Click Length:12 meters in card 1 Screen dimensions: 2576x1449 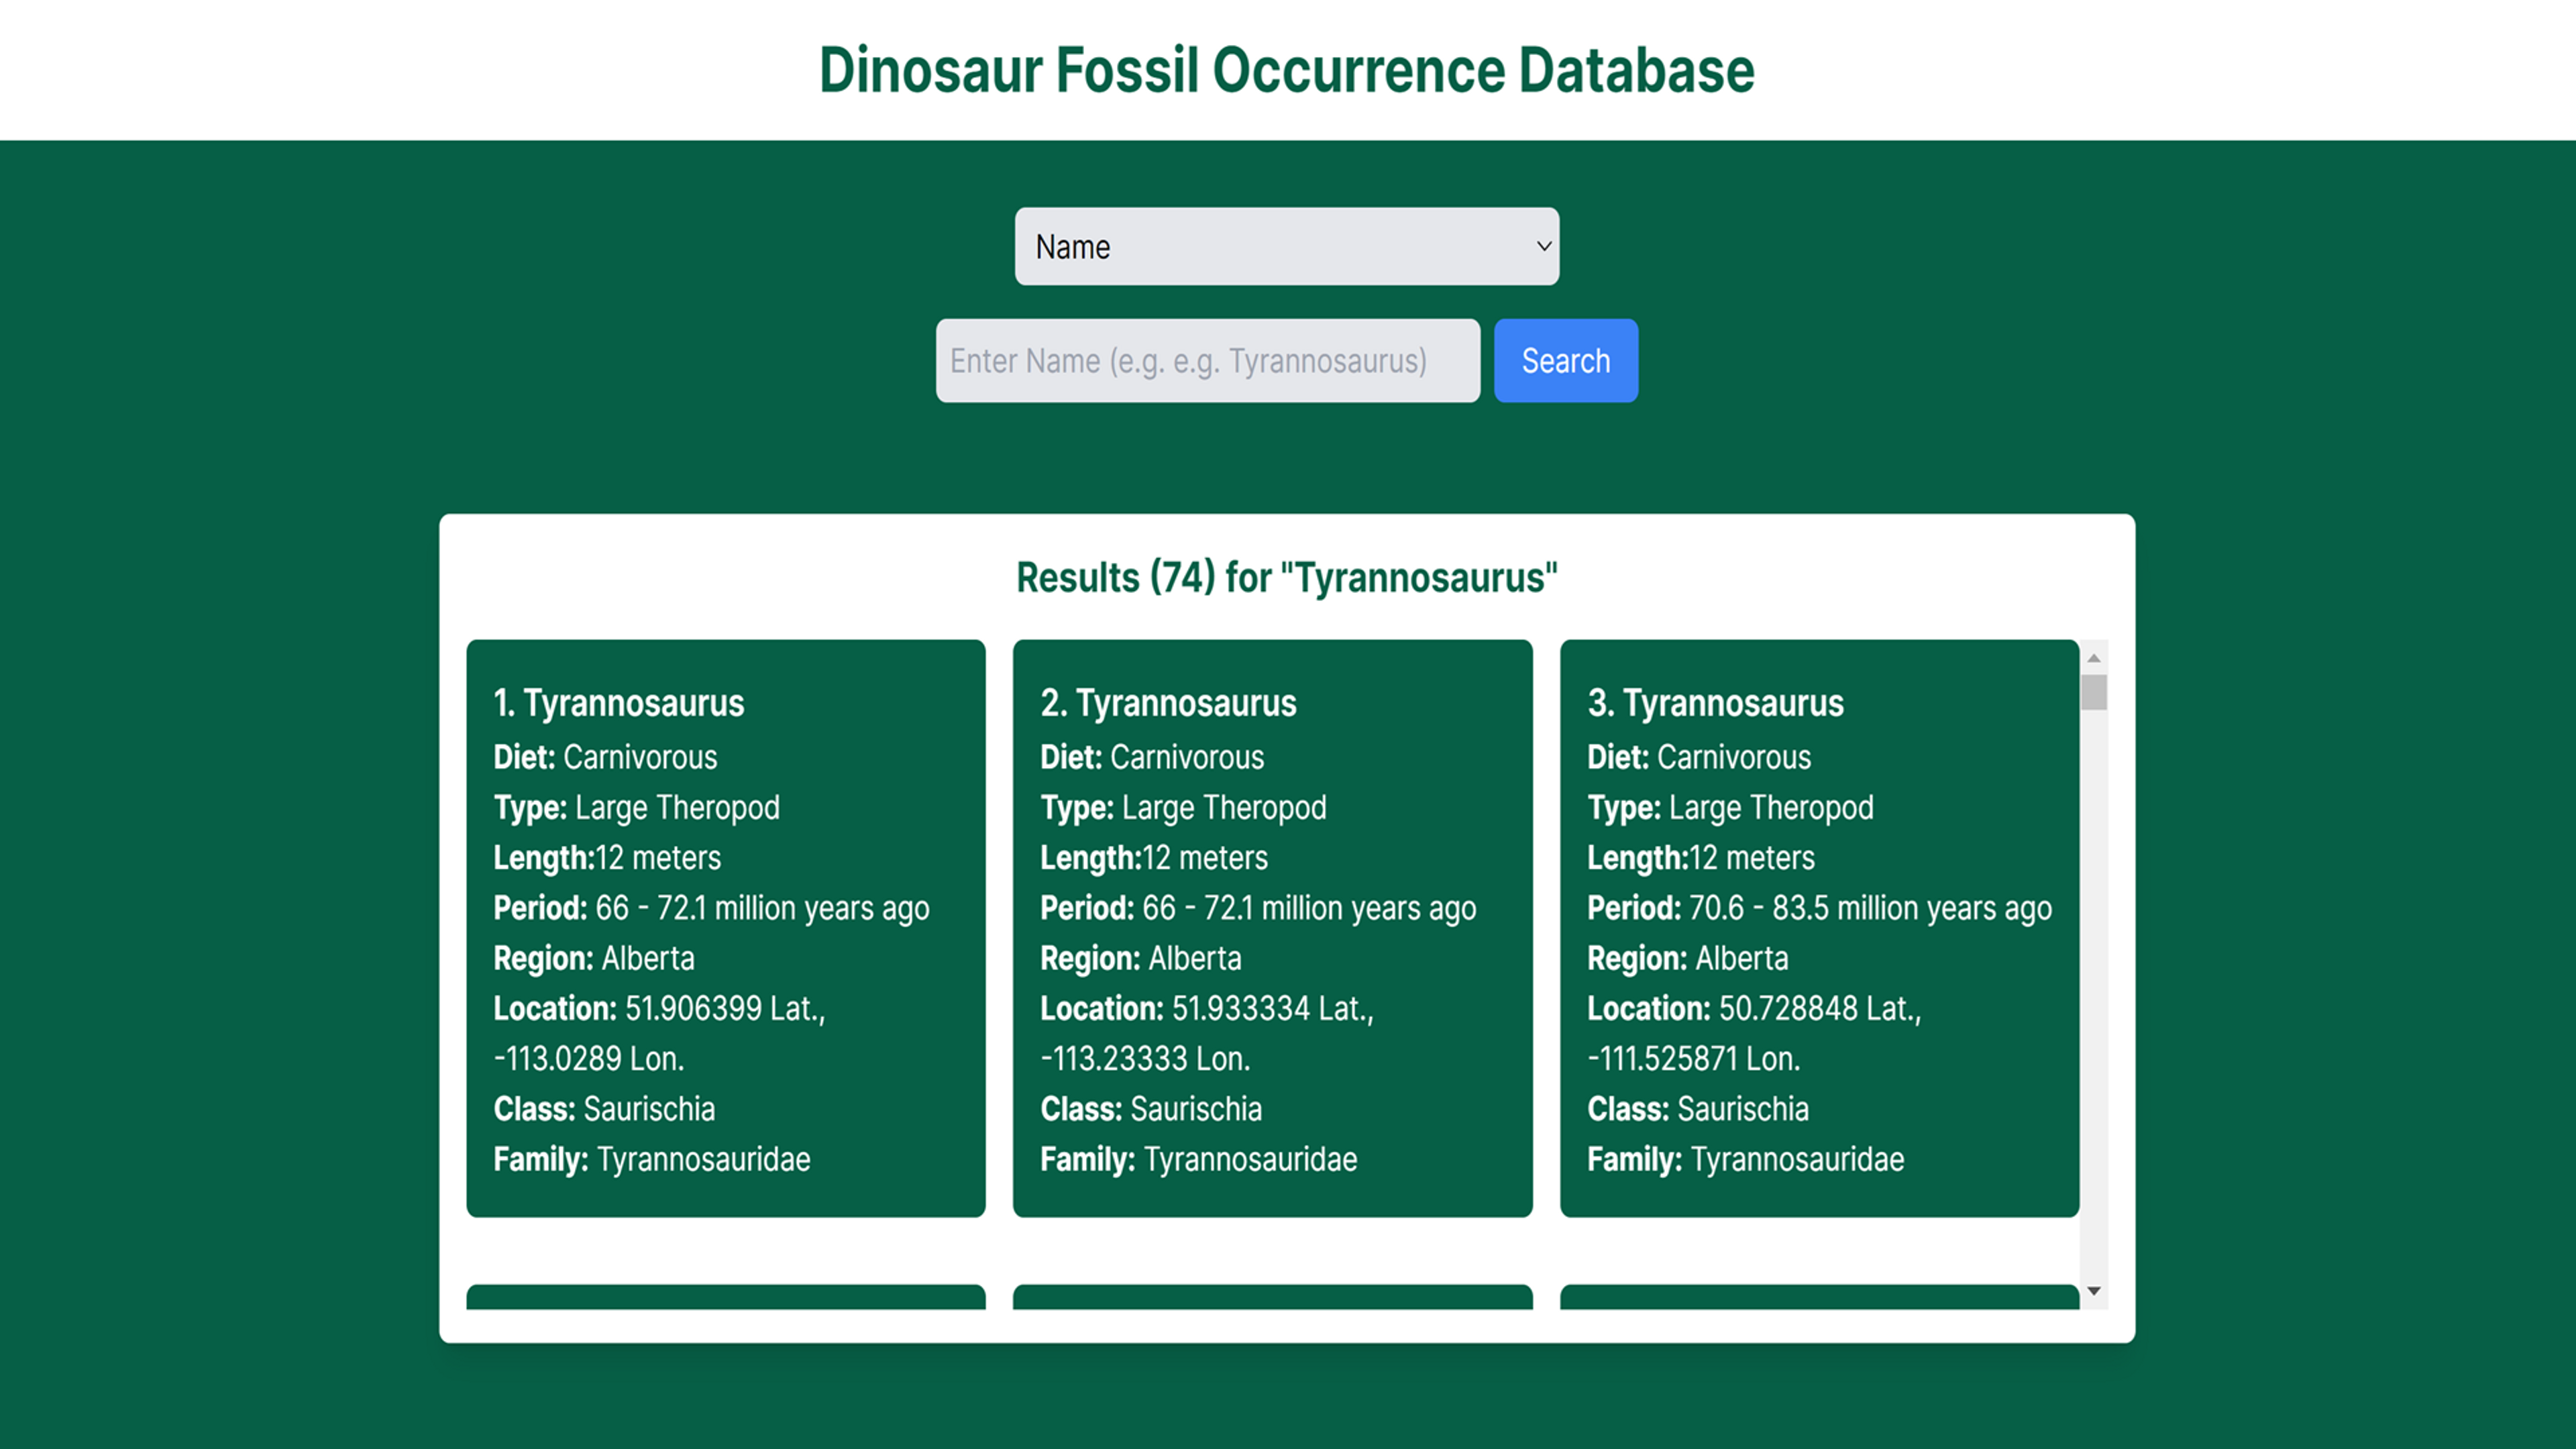click(607, 858)
